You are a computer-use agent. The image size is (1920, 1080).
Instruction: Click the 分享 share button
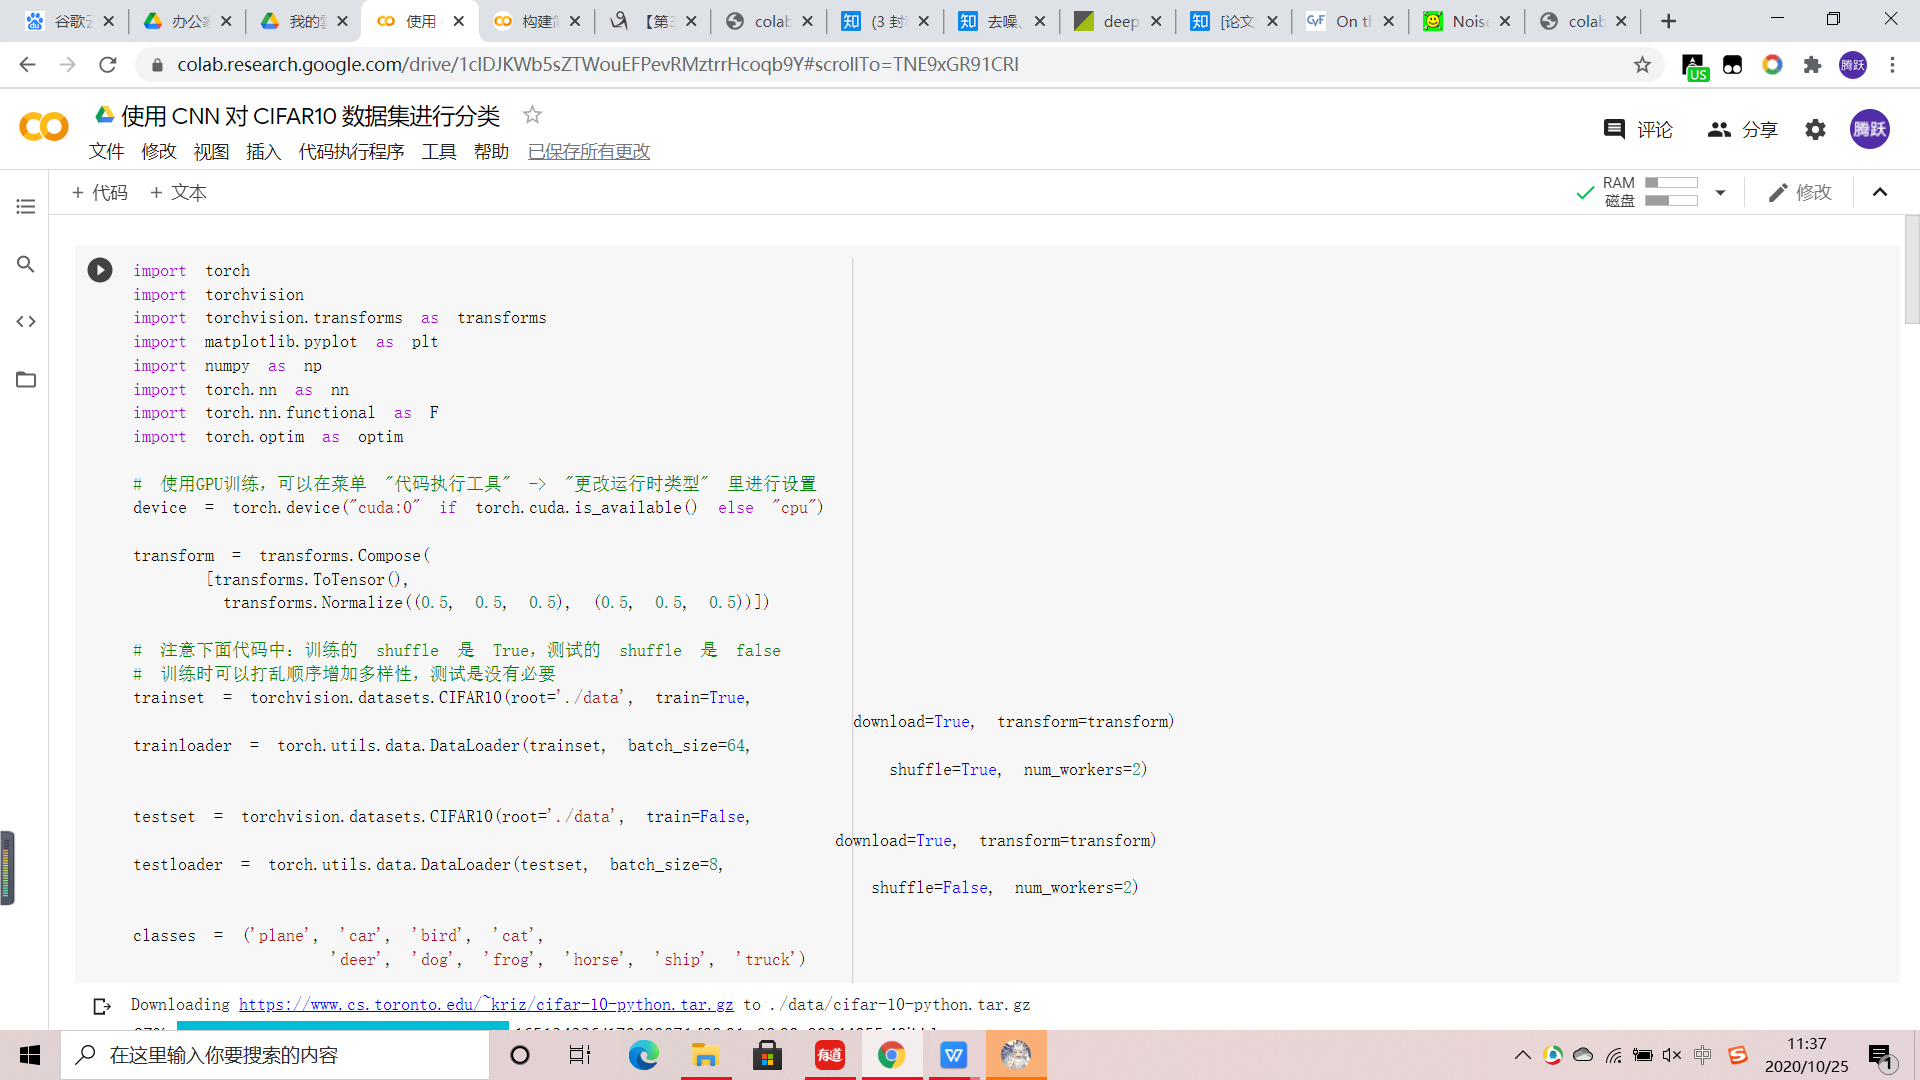[1743, 130]
